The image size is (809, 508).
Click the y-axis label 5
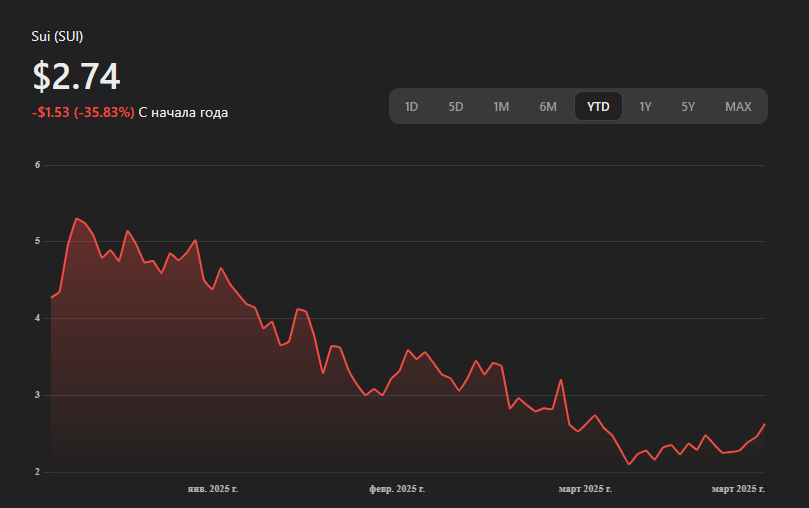tap(38, 241)
